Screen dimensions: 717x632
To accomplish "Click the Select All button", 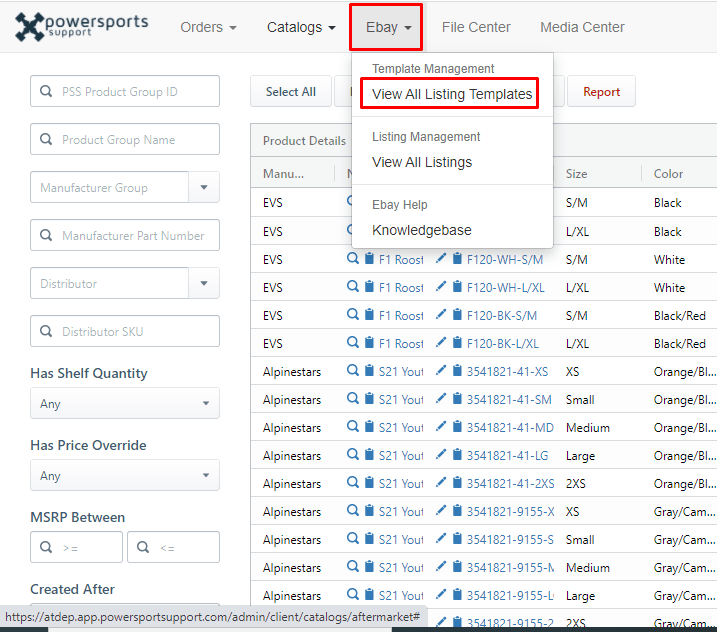I will click(291, 91).
